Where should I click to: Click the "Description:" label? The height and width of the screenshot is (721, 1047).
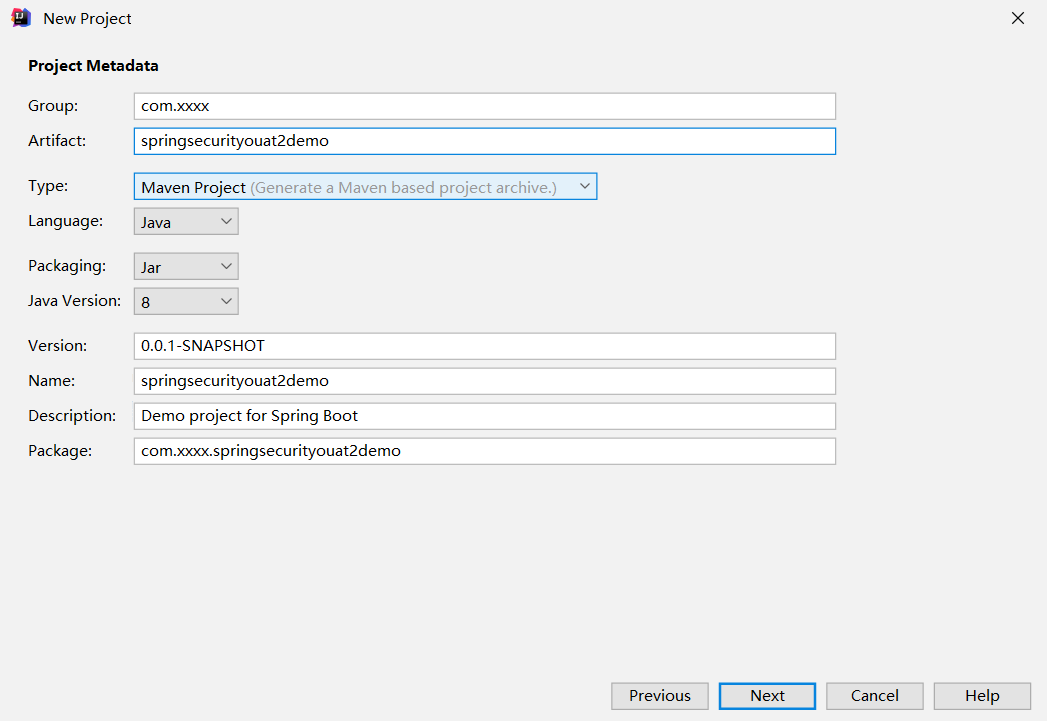pyautogui.click(x=72, y=415)
